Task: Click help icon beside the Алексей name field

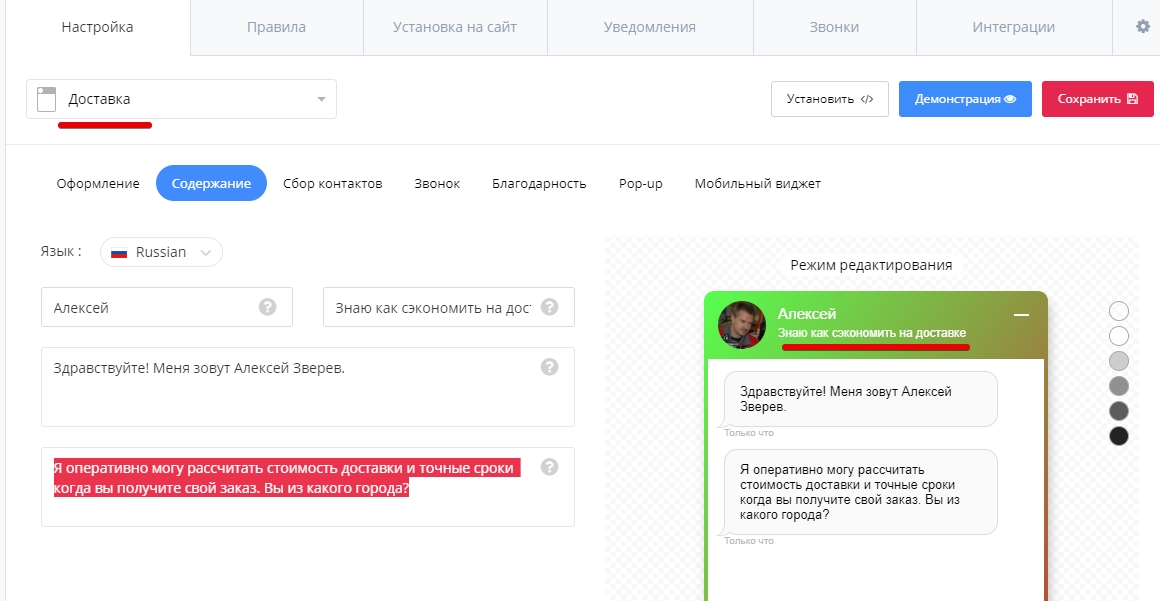Action: coord(267,306)
